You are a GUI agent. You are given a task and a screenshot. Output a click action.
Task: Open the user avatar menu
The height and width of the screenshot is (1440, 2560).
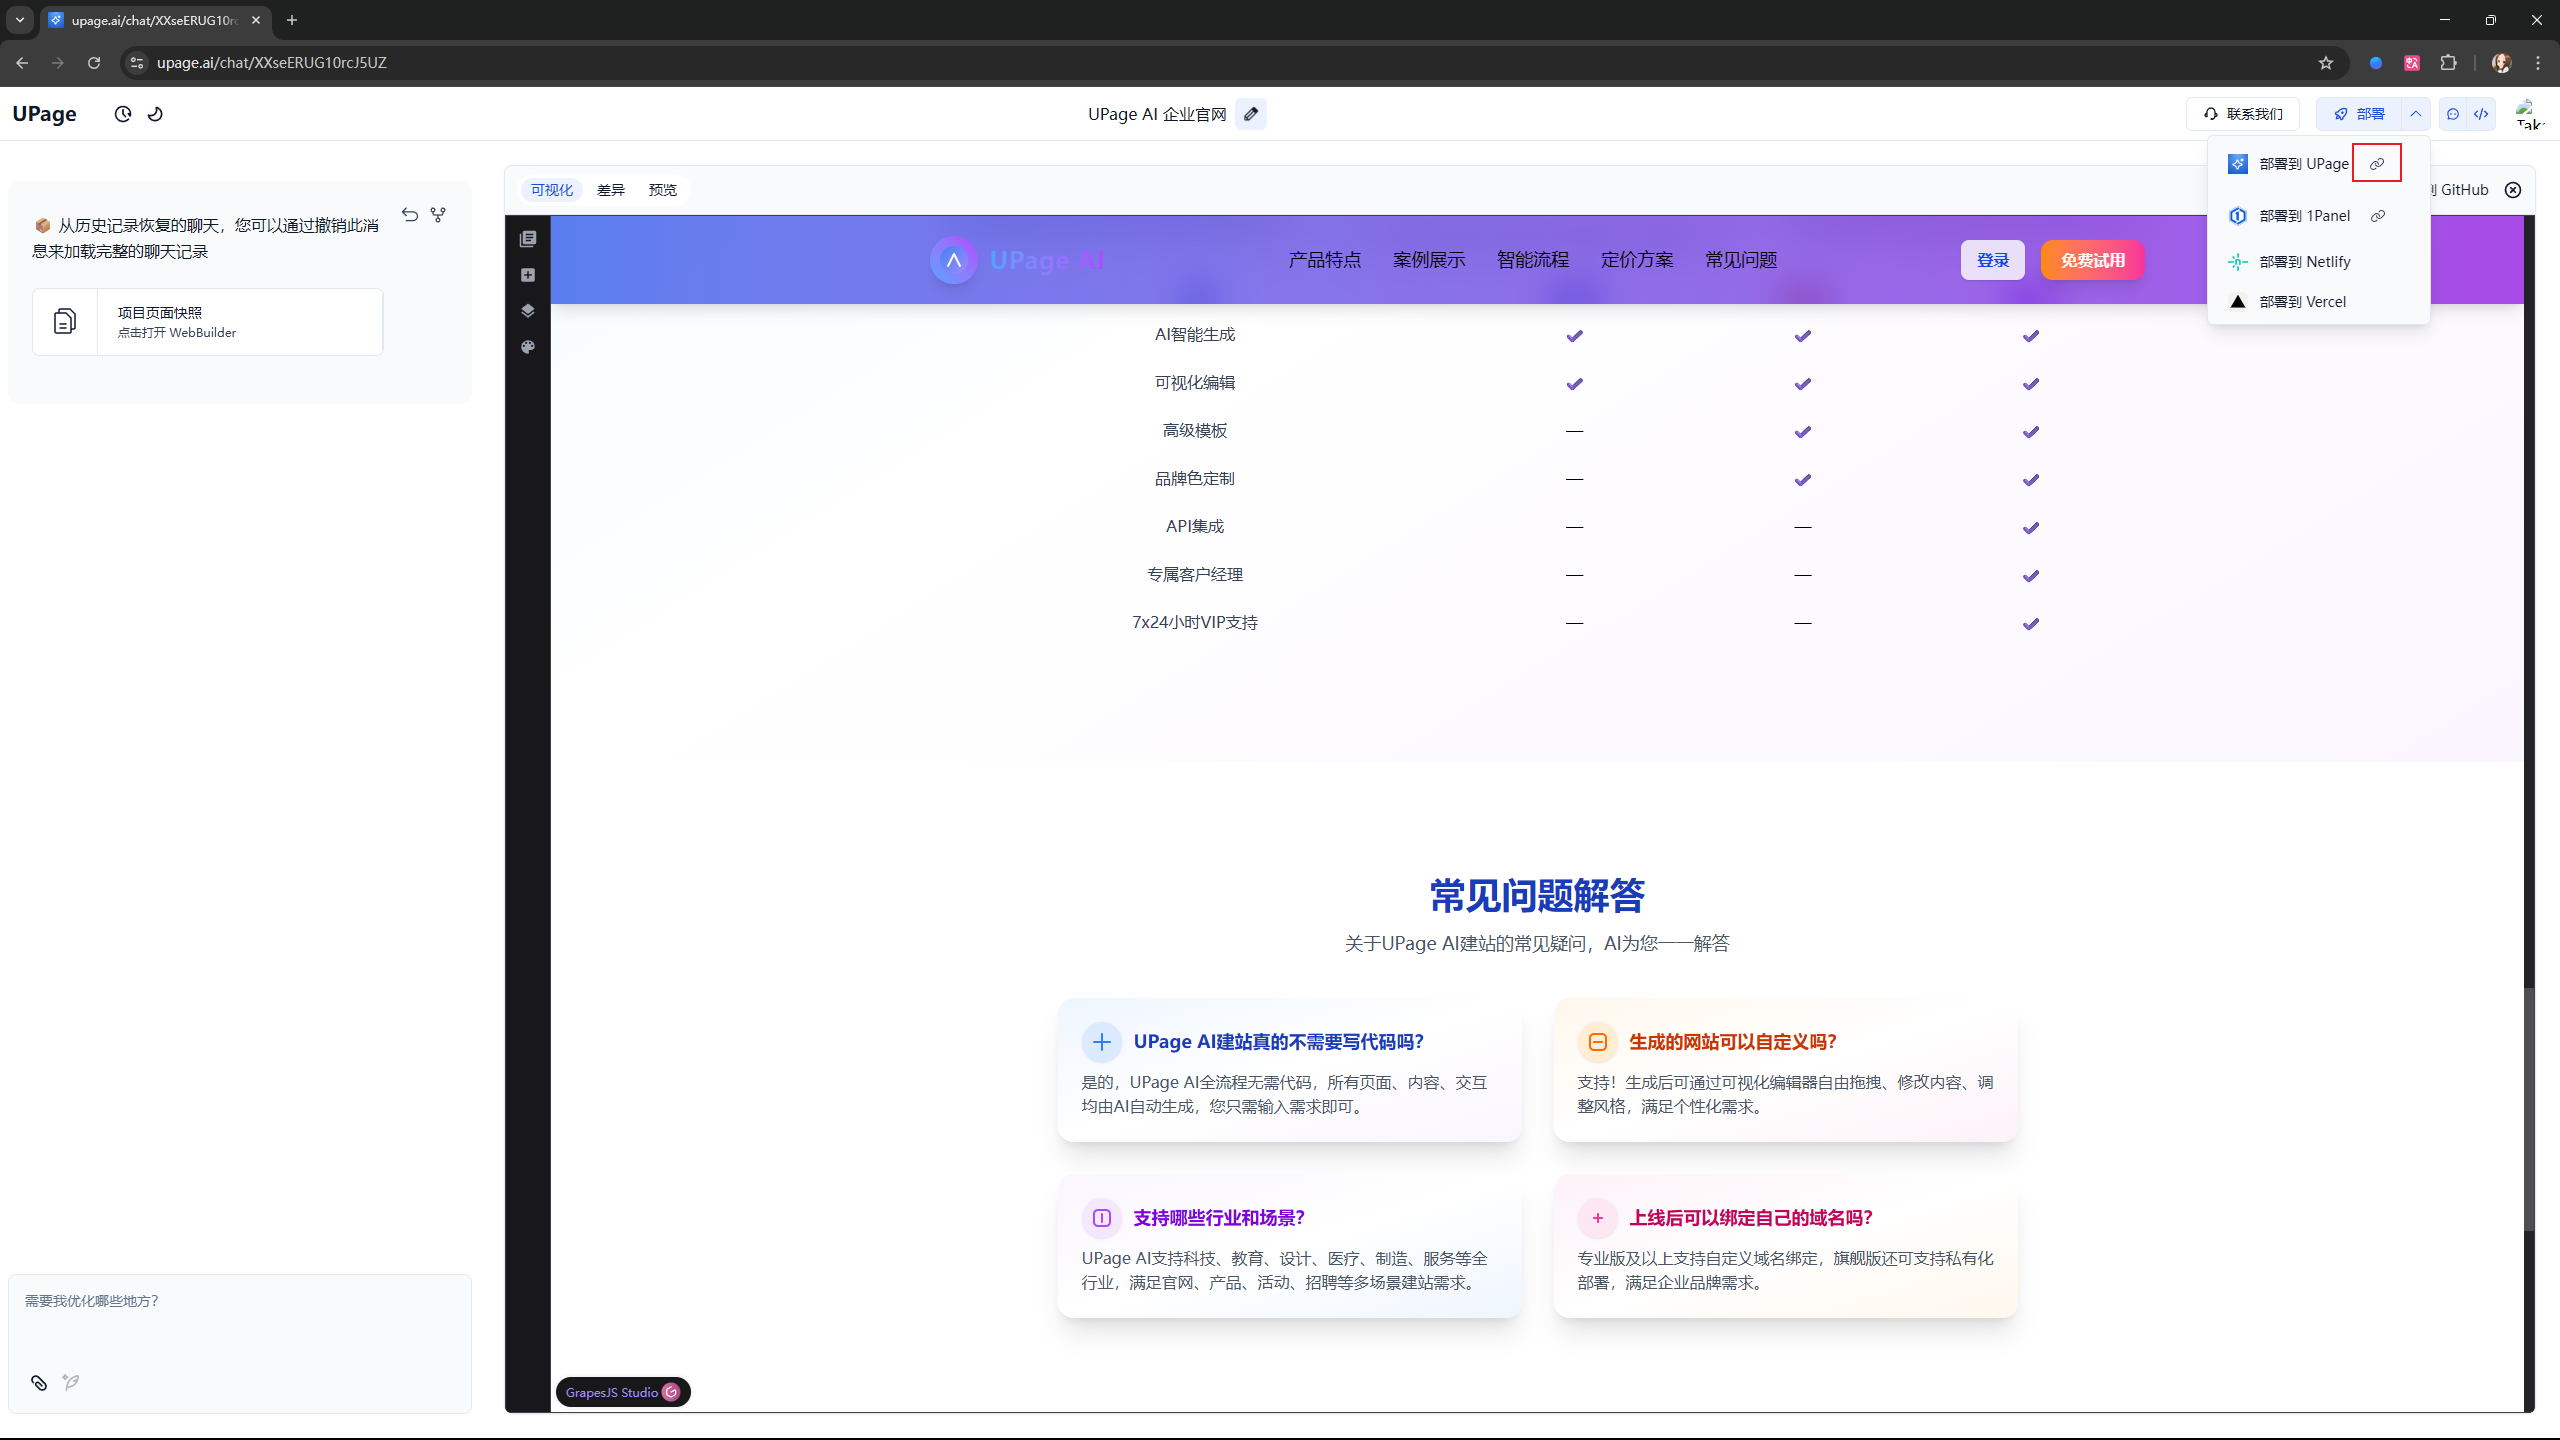[2529, 114]
